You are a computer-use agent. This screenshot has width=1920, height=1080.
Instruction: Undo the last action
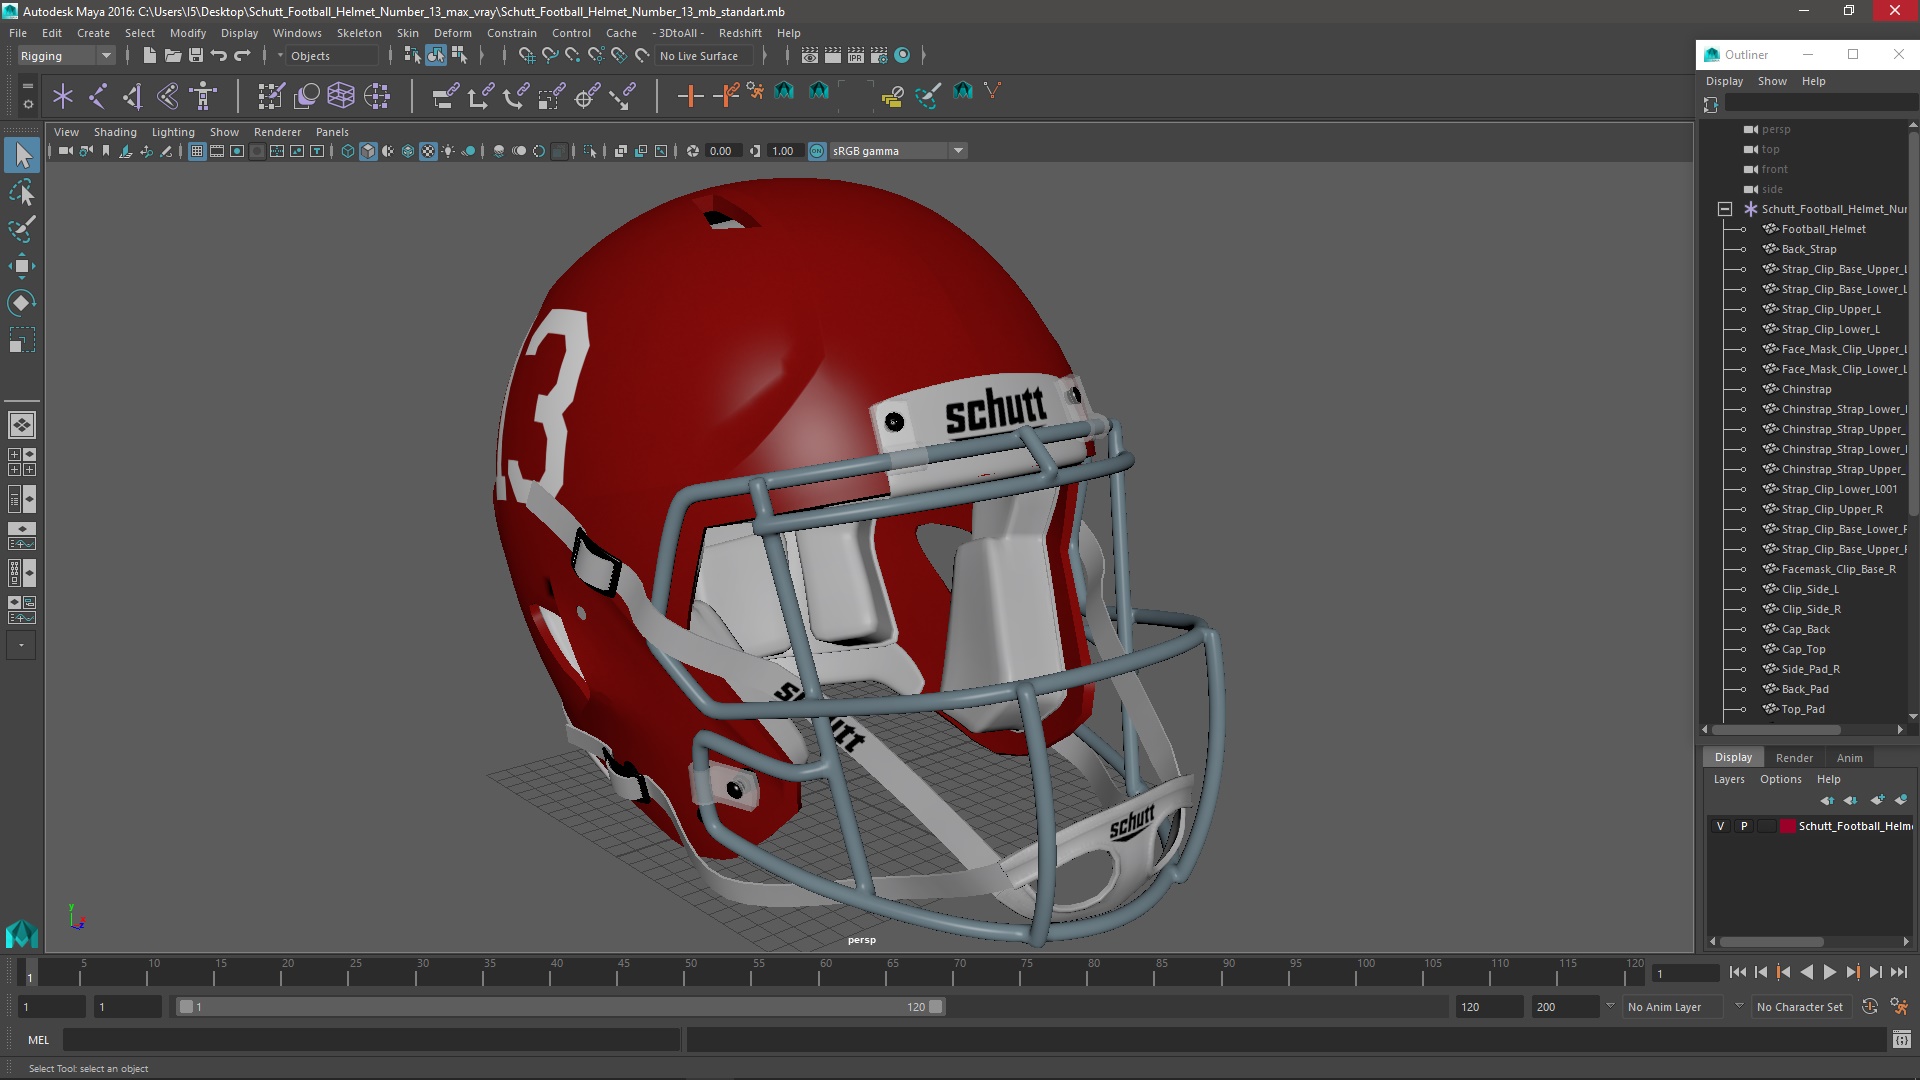pos(219,56)
